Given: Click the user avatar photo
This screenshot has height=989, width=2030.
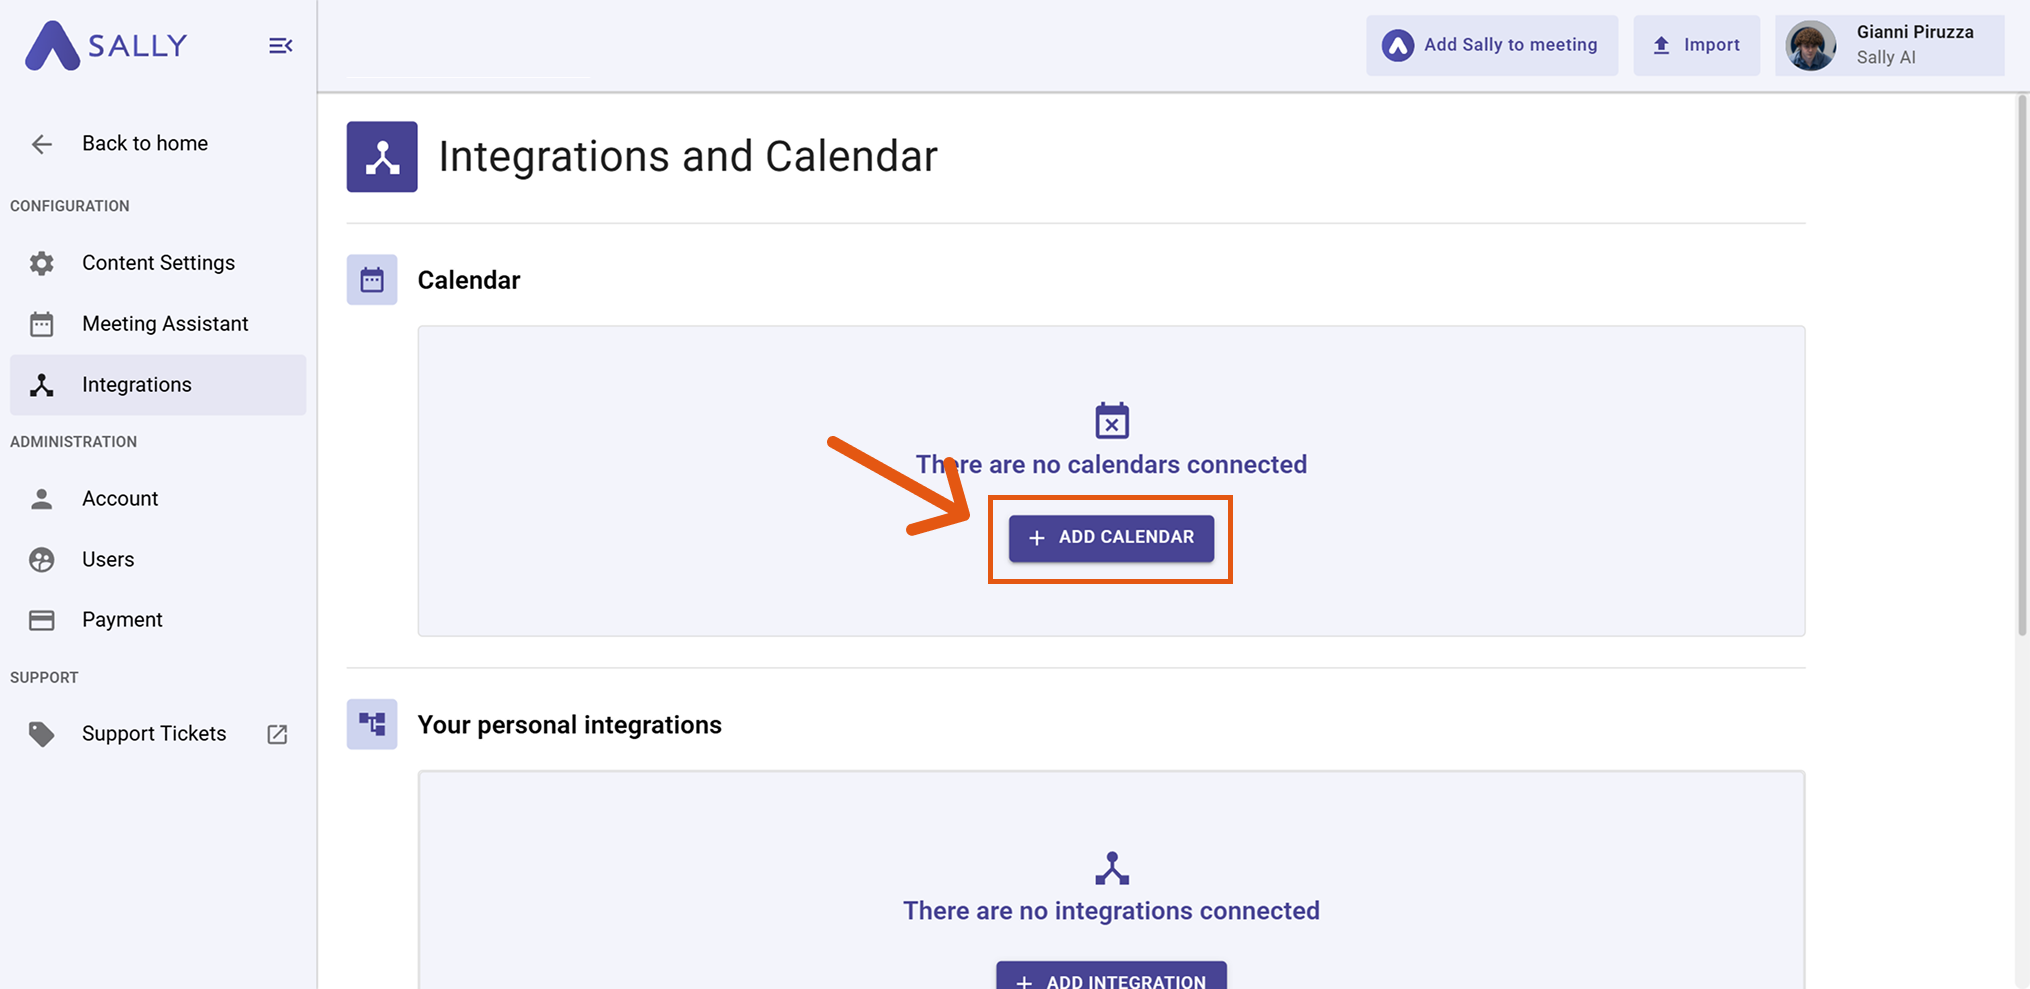Looking at the screenshot, I should 1811,46.
